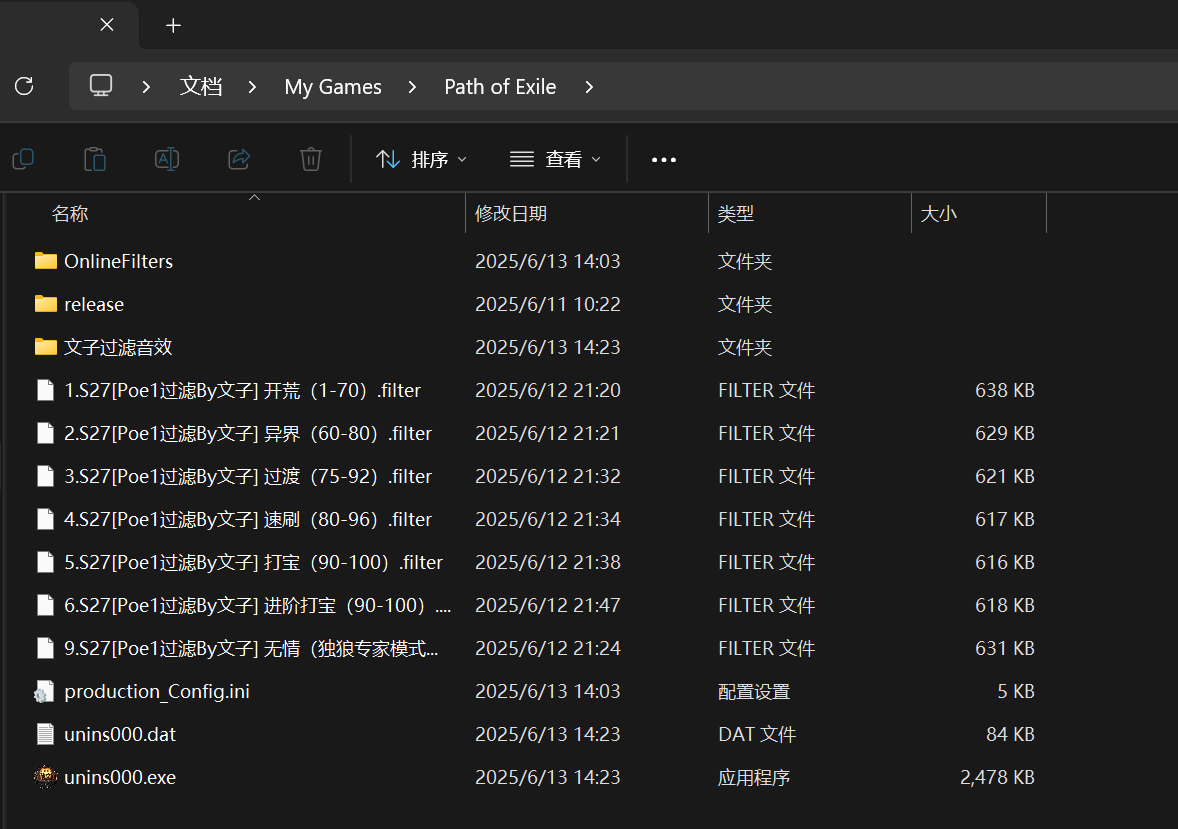The image size is (1178, 829).
Task: Add a new tab with plus button
Action: pos(174,26)
